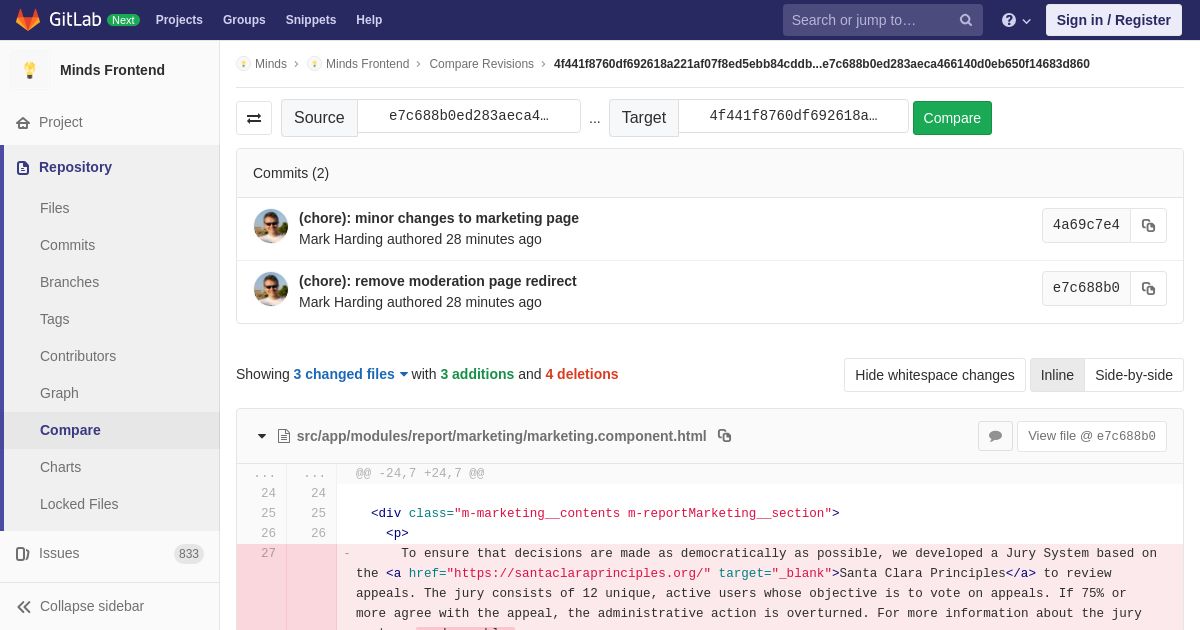Open Branches in repository sidebar
This screenshot has width=1200, height=630.
tap(69, 282)
